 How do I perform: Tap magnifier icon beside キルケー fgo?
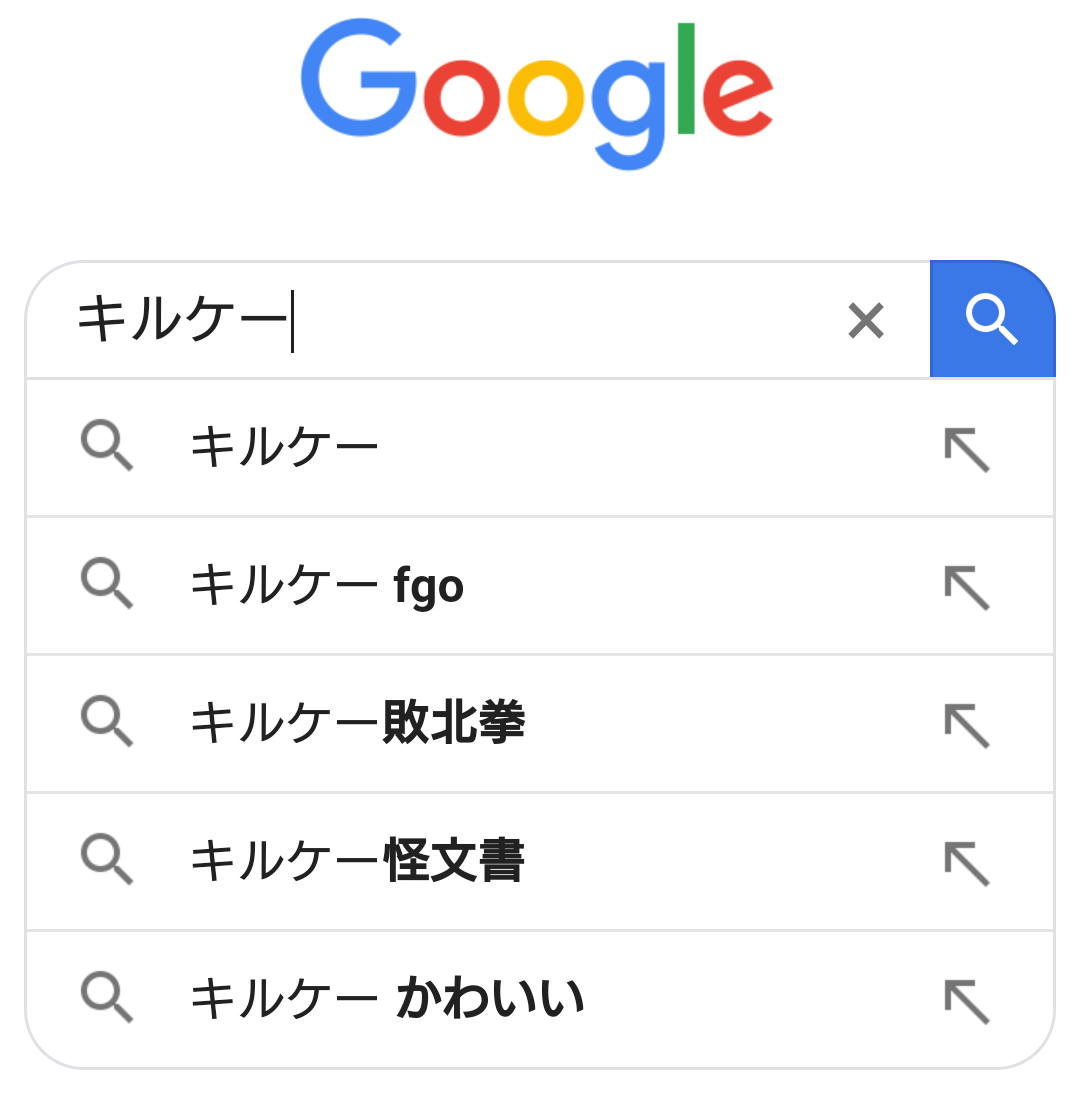tap(106, 584)
